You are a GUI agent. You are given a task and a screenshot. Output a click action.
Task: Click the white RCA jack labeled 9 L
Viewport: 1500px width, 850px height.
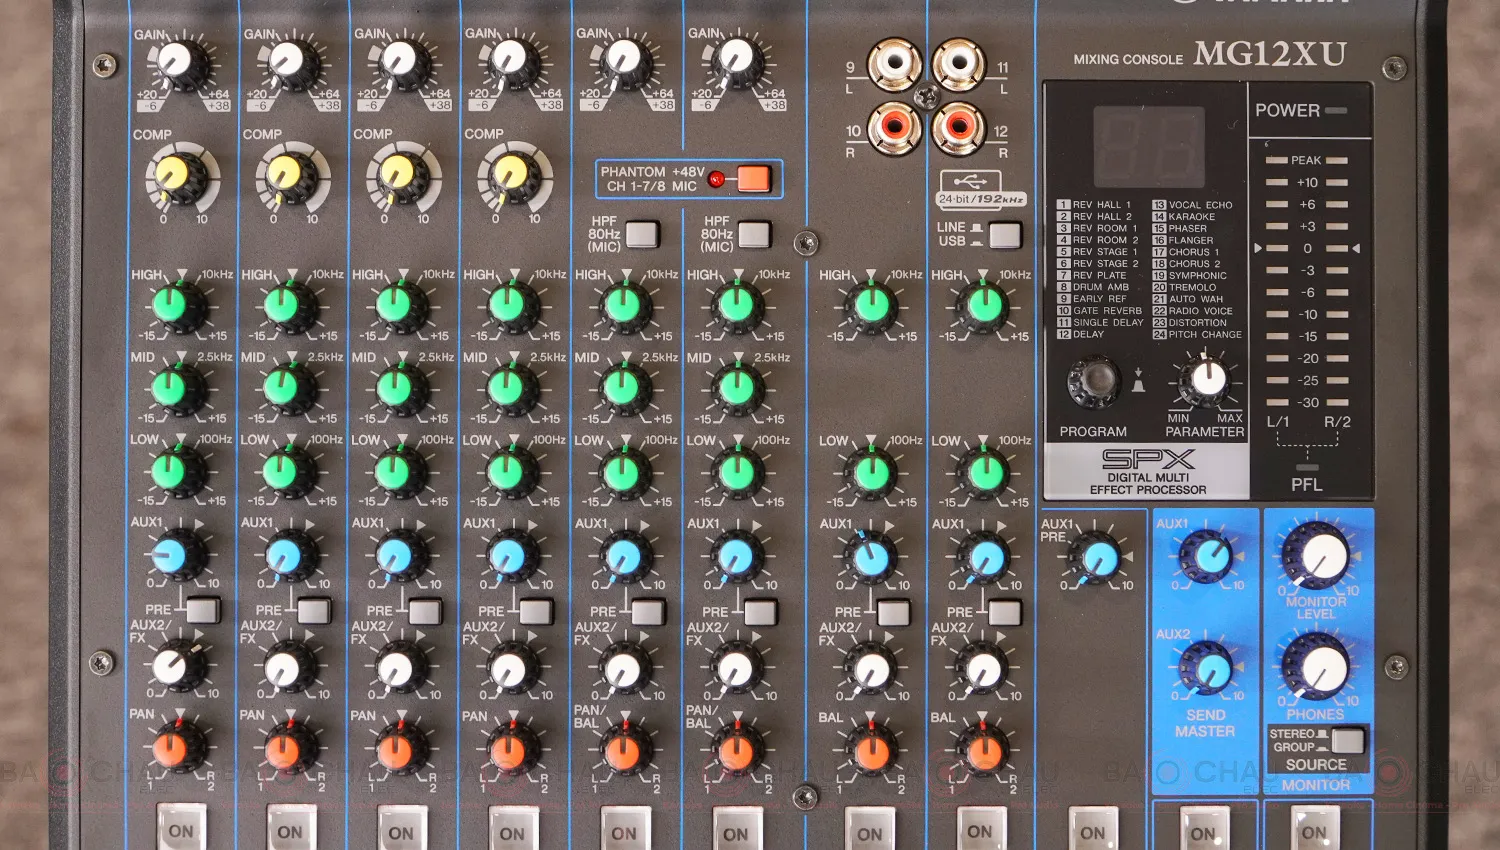click(893, 65)
